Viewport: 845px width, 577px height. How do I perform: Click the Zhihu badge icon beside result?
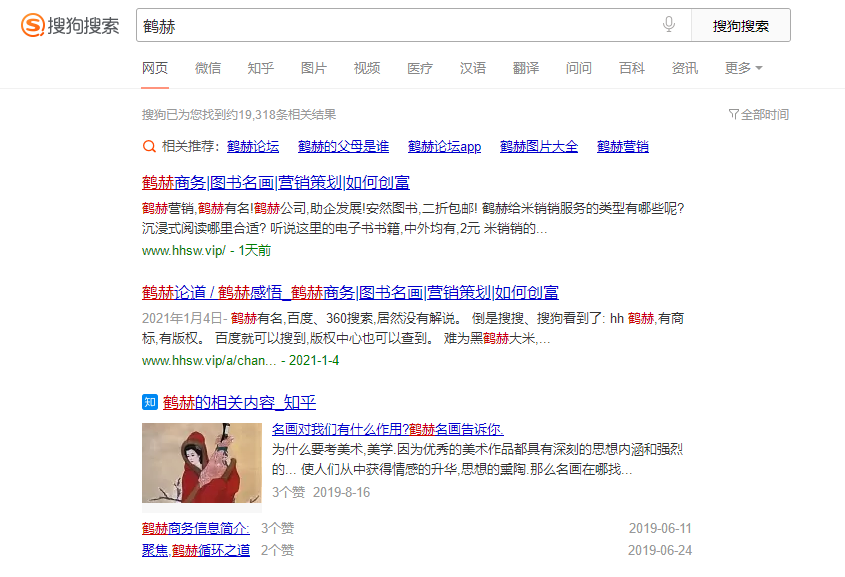(x=150, y=402)
